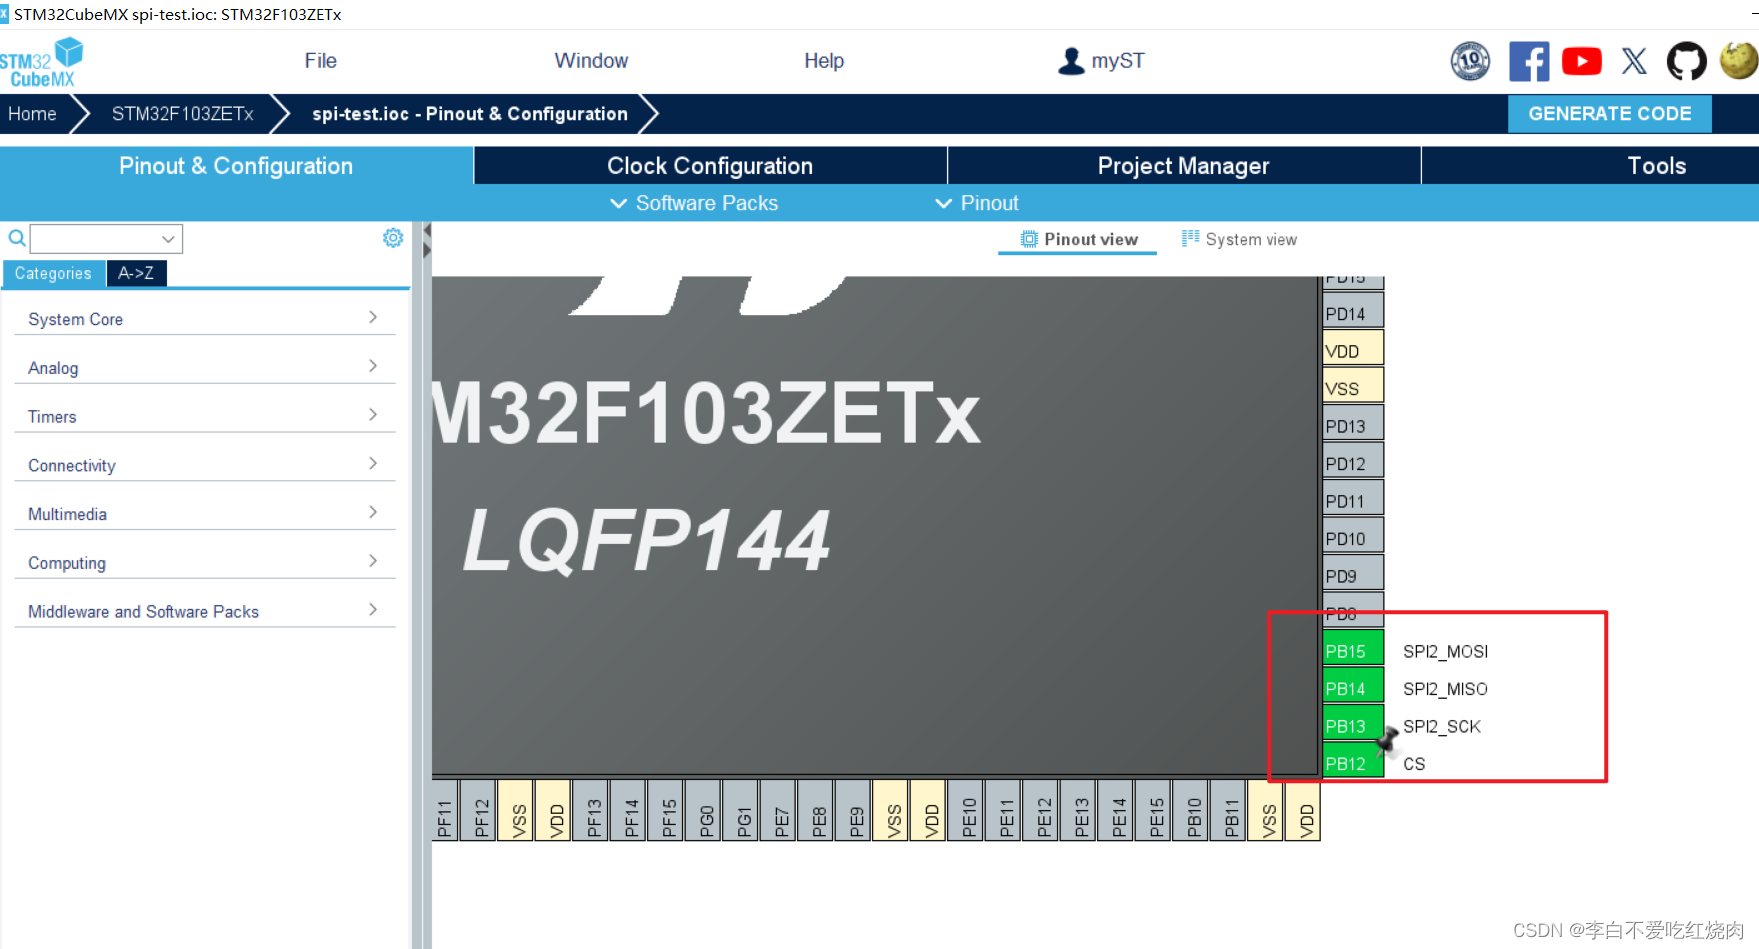The height and width of the screenshot is (949, 1759).
Task: Expand Middleware and Software Packs category
Action: pos(204,611)
